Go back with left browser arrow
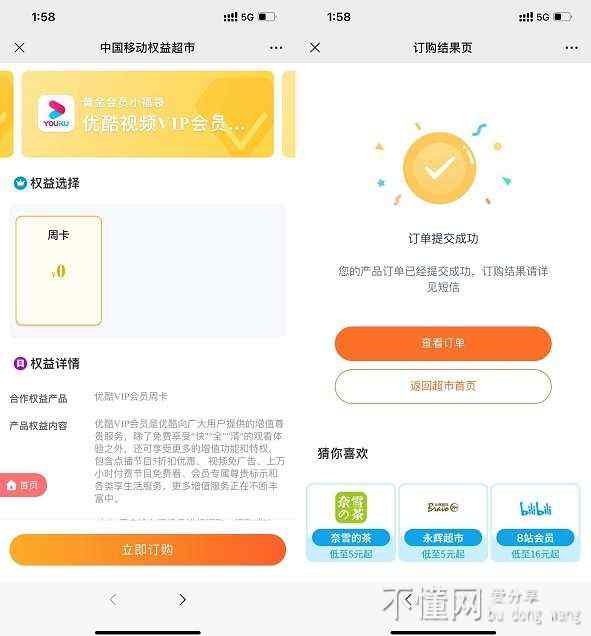The width and height of the screenshot is (591, 636). tap(114, 599)
